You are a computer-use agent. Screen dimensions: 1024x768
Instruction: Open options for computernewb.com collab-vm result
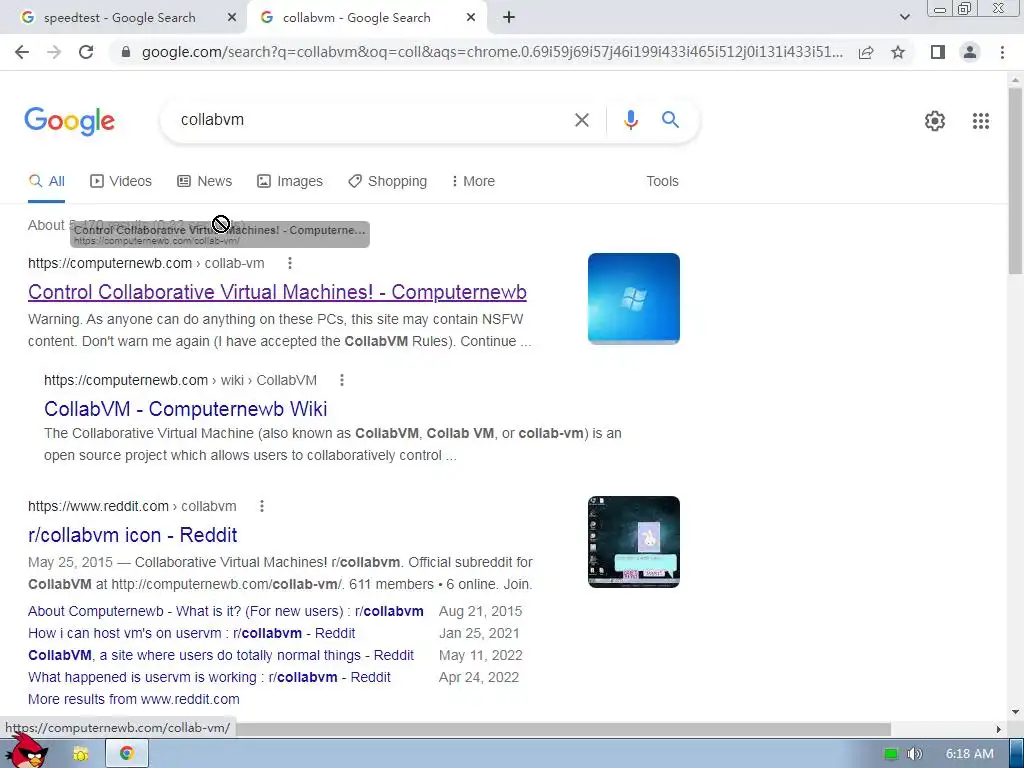(x=290, y=263)
